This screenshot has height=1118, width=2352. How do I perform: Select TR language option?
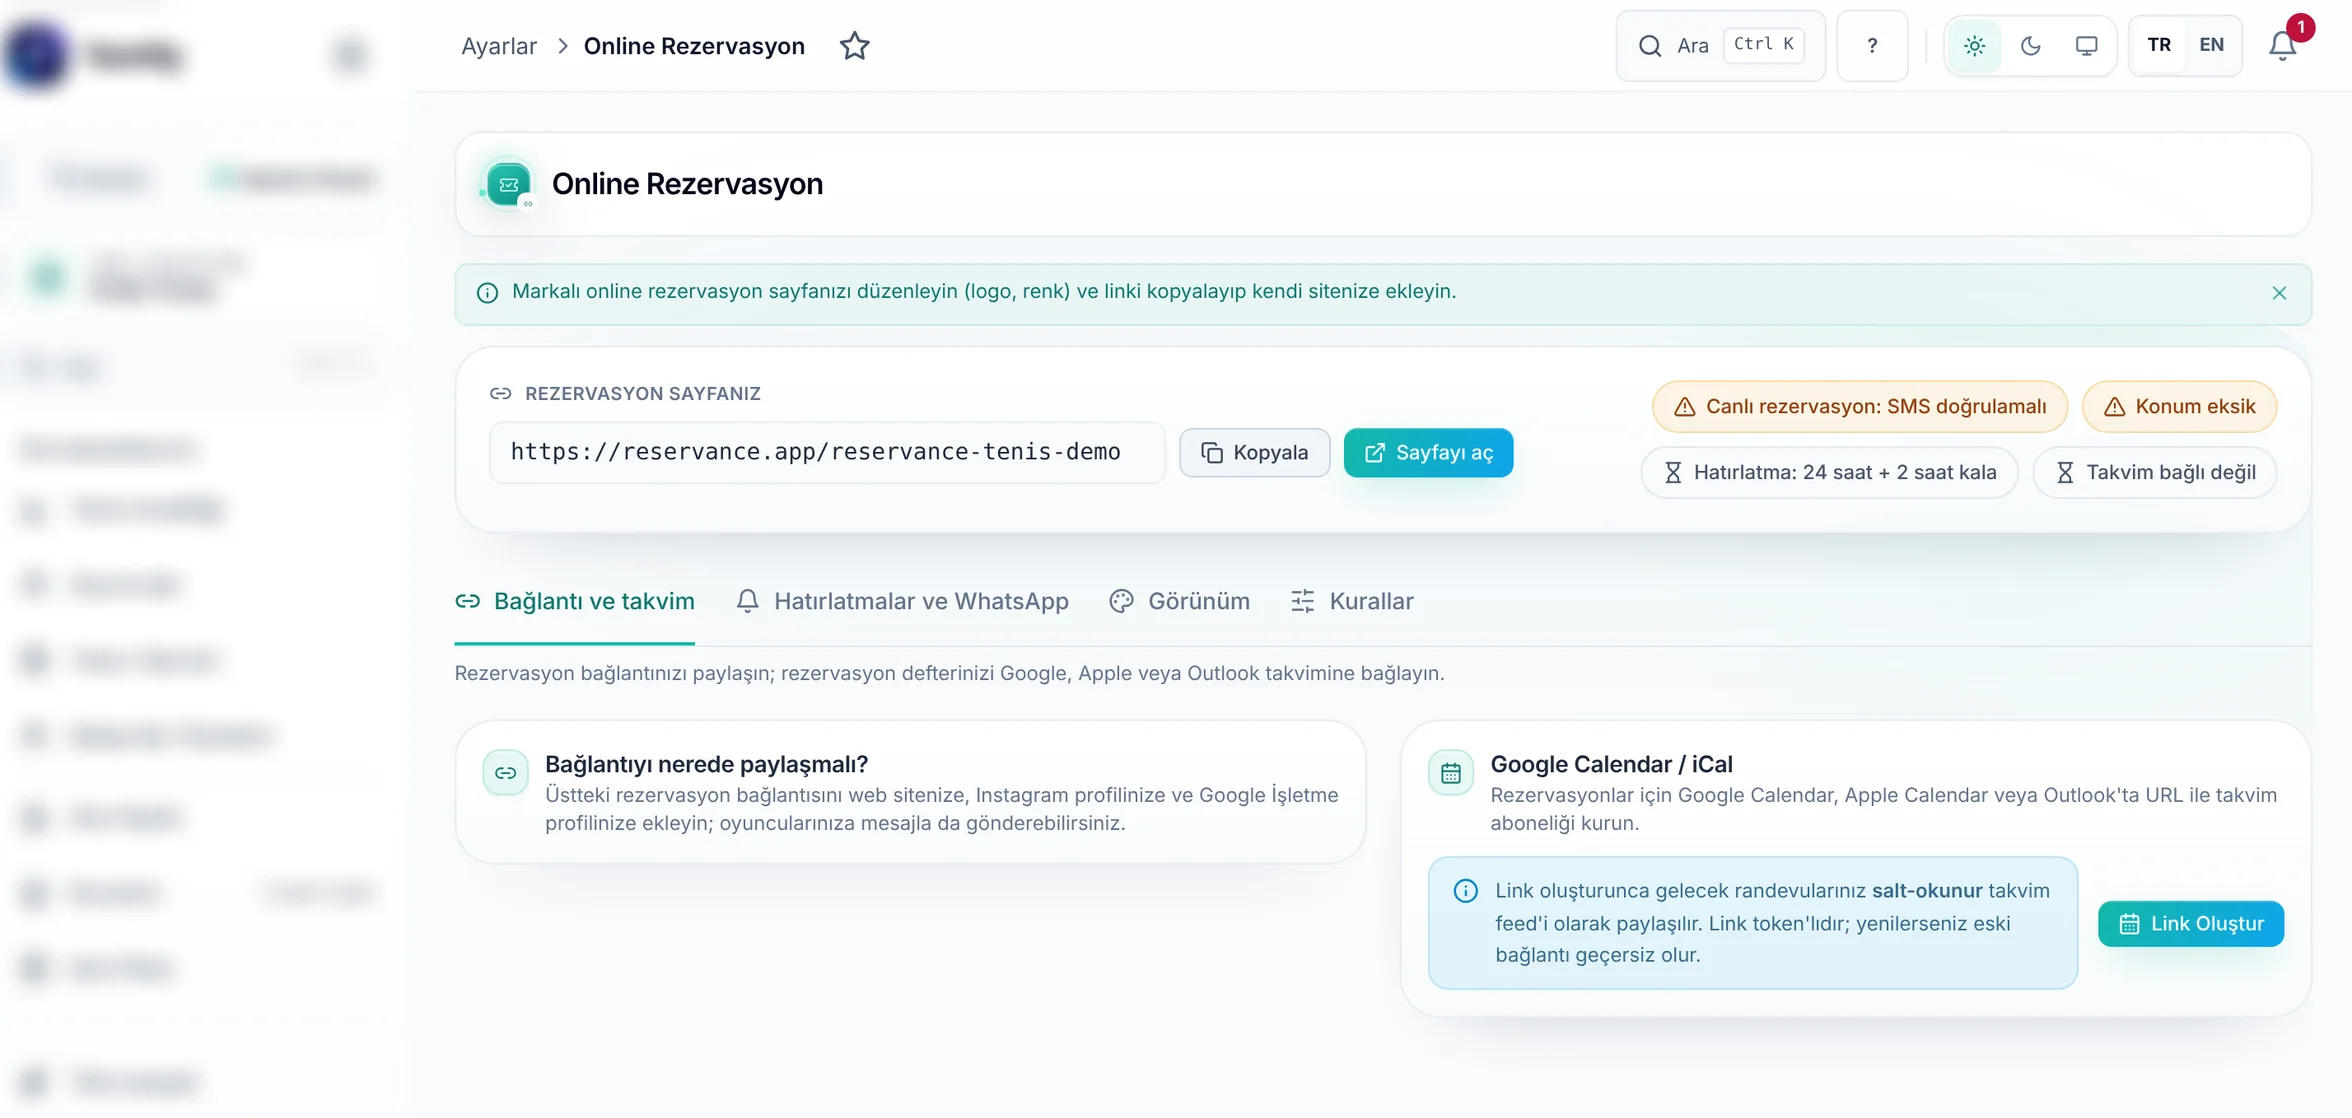pos(2159,45)
